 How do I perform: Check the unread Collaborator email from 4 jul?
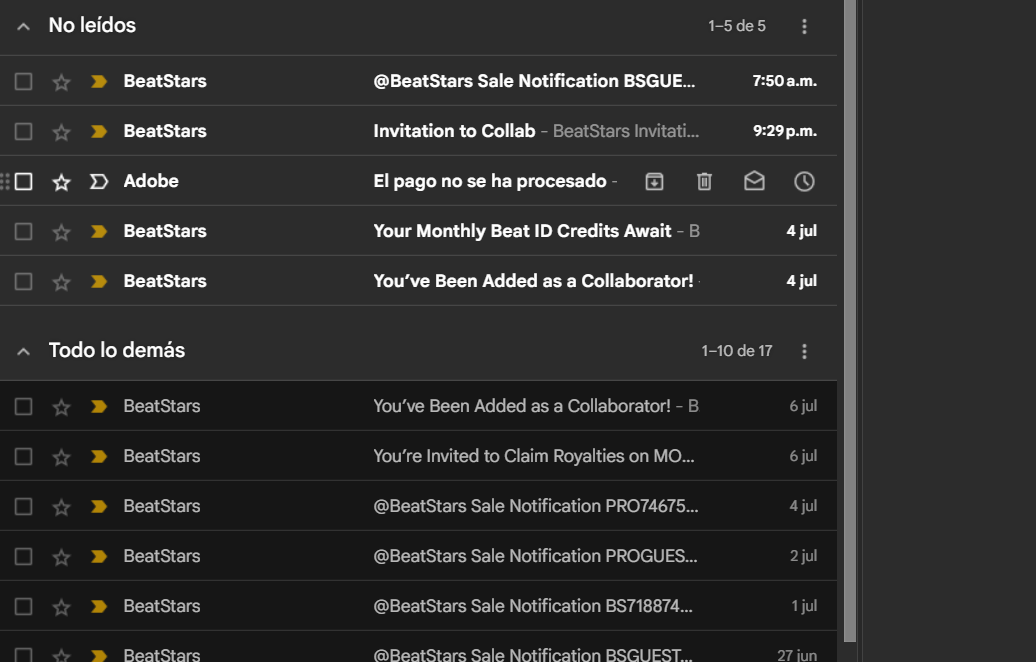coord(23,281)
